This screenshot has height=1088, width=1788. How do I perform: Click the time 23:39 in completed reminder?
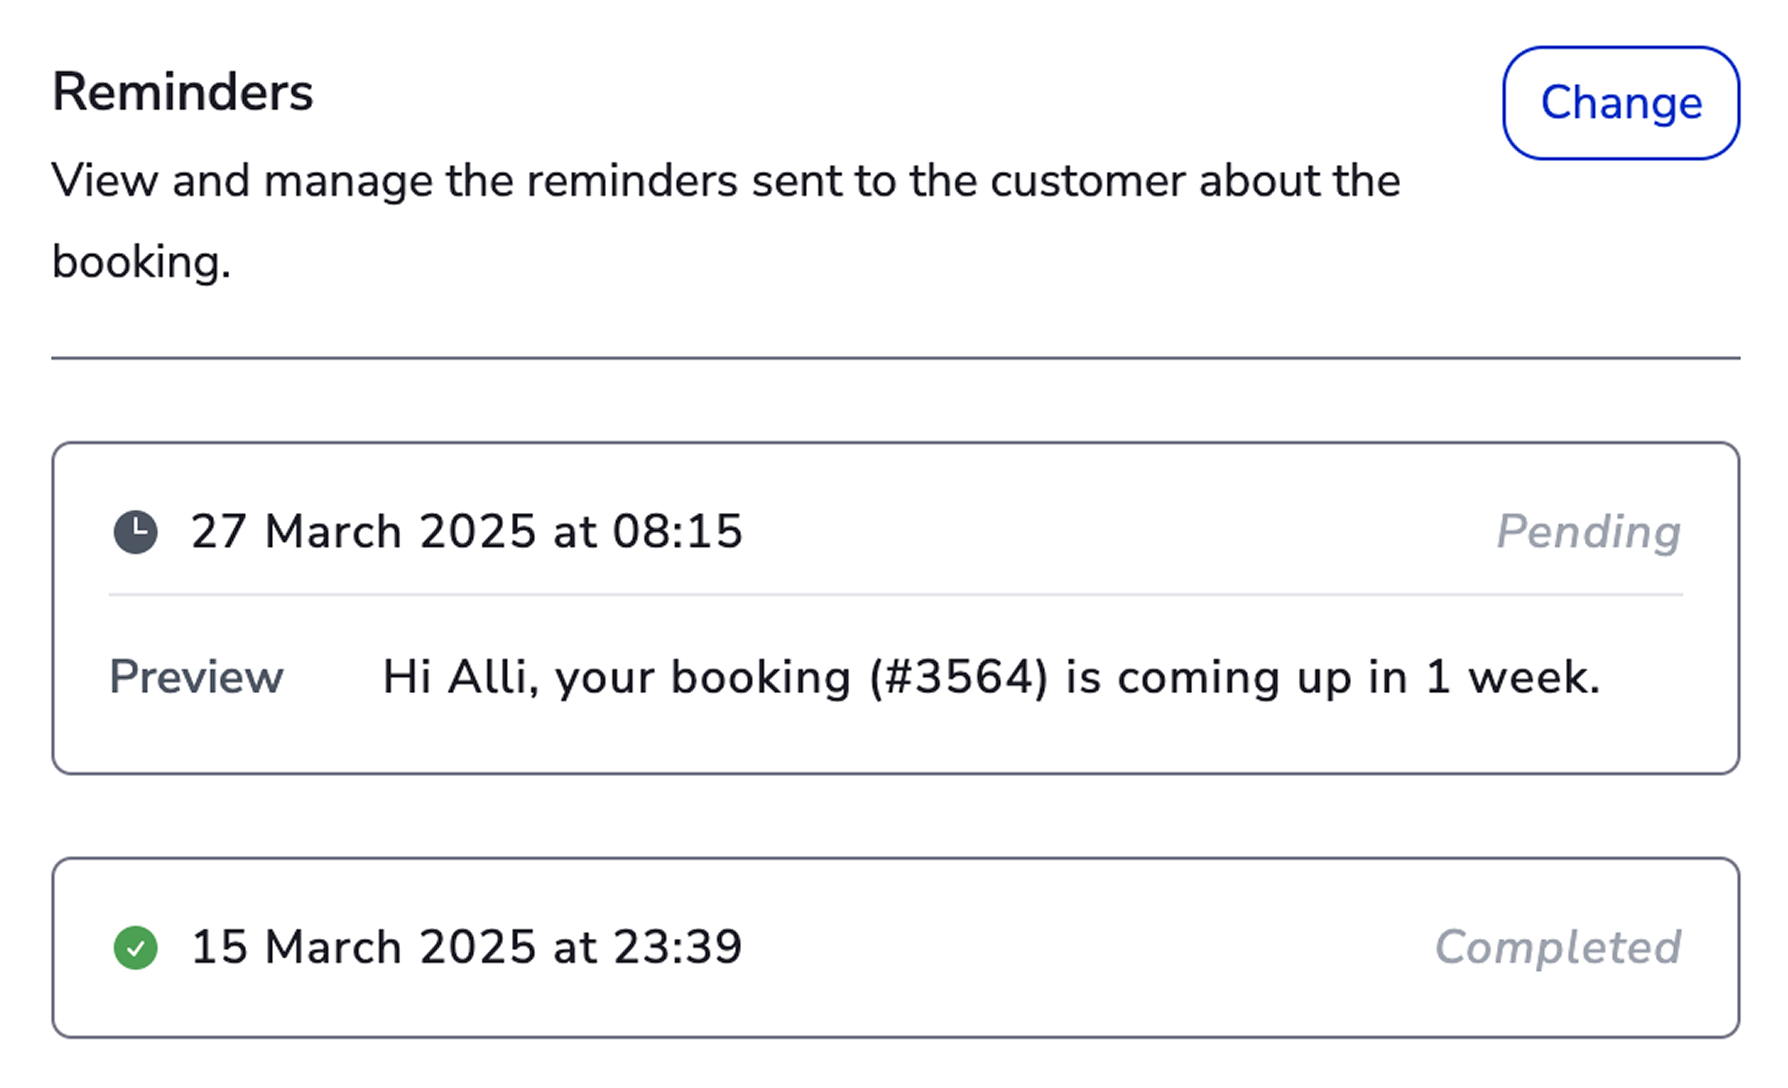coord(677,948)
